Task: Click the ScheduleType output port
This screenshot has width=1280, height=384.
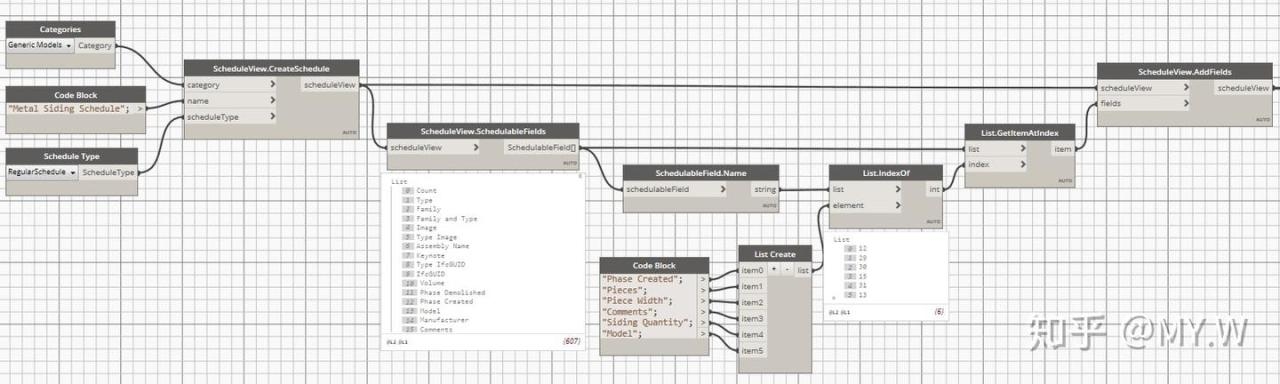Action: tap(108, 172)
